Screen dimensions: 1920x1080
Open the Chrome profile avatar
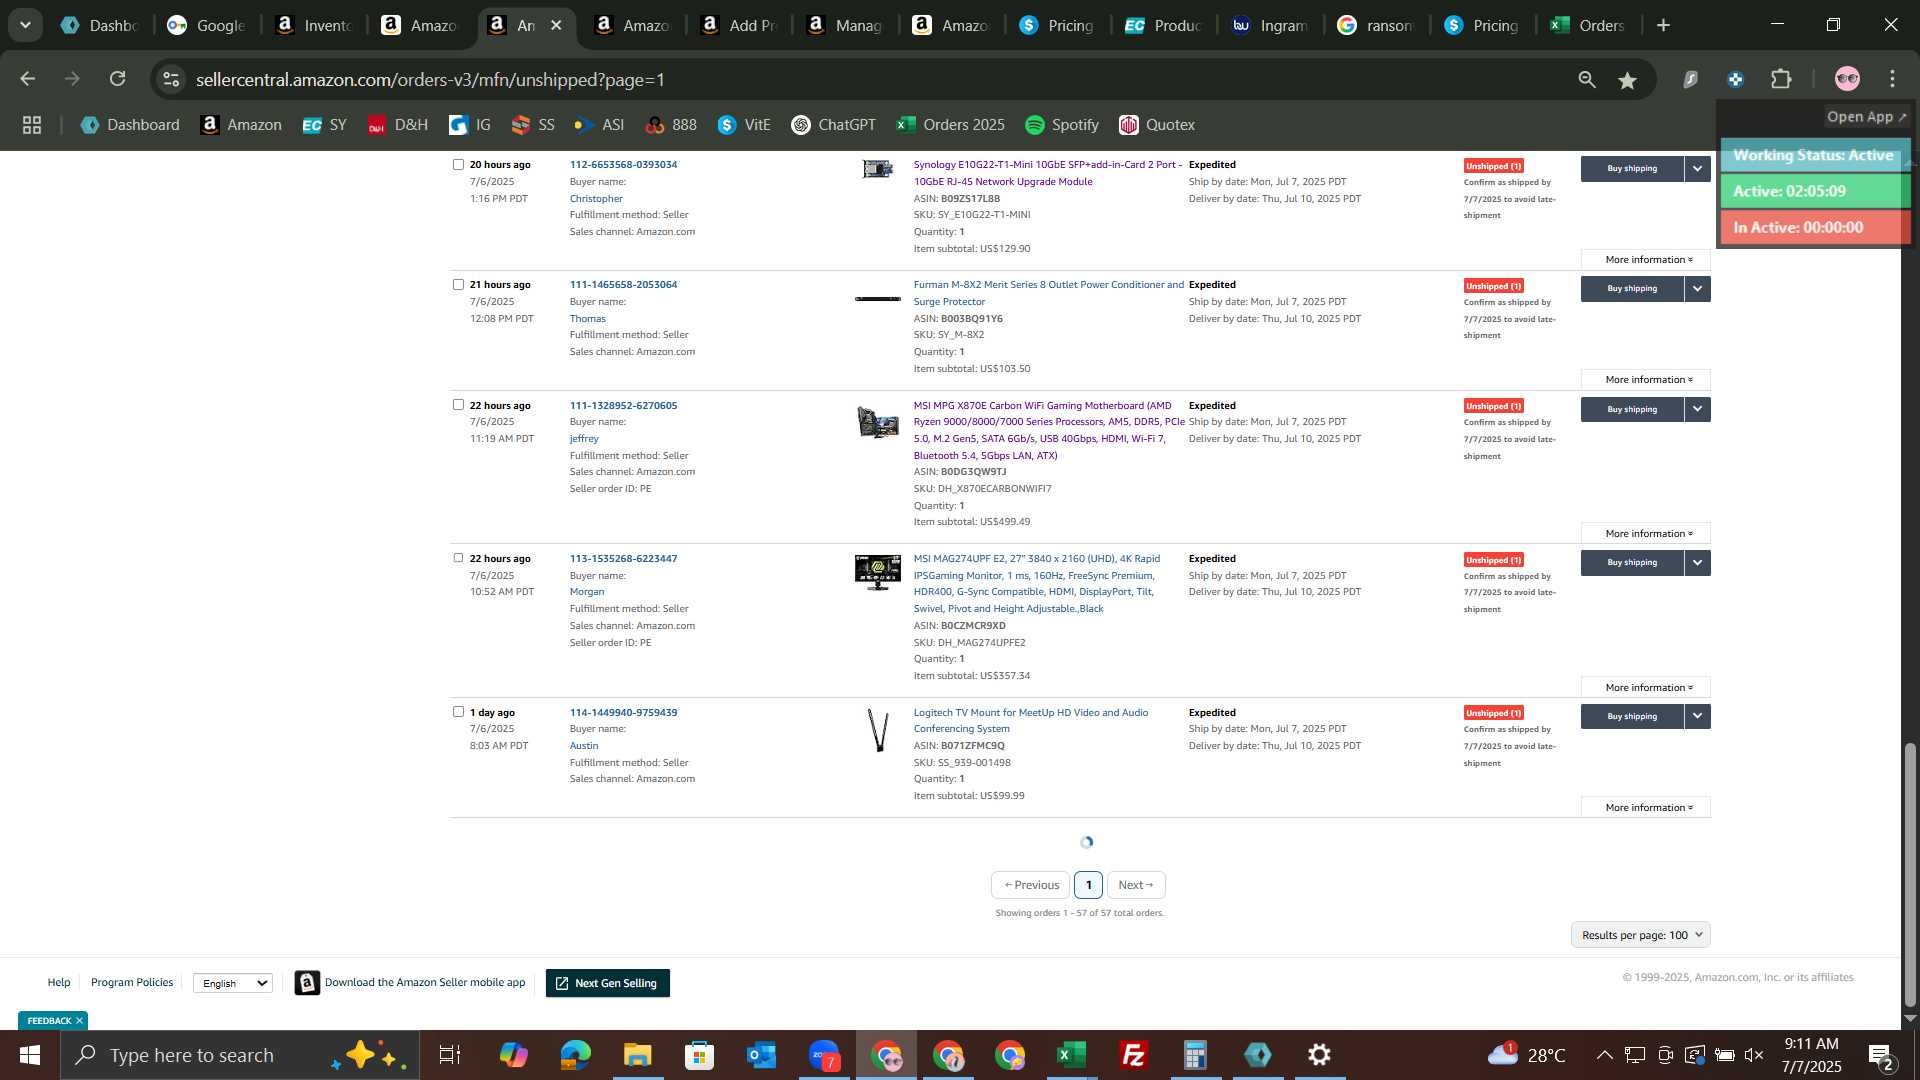(x=1847, y=79)
